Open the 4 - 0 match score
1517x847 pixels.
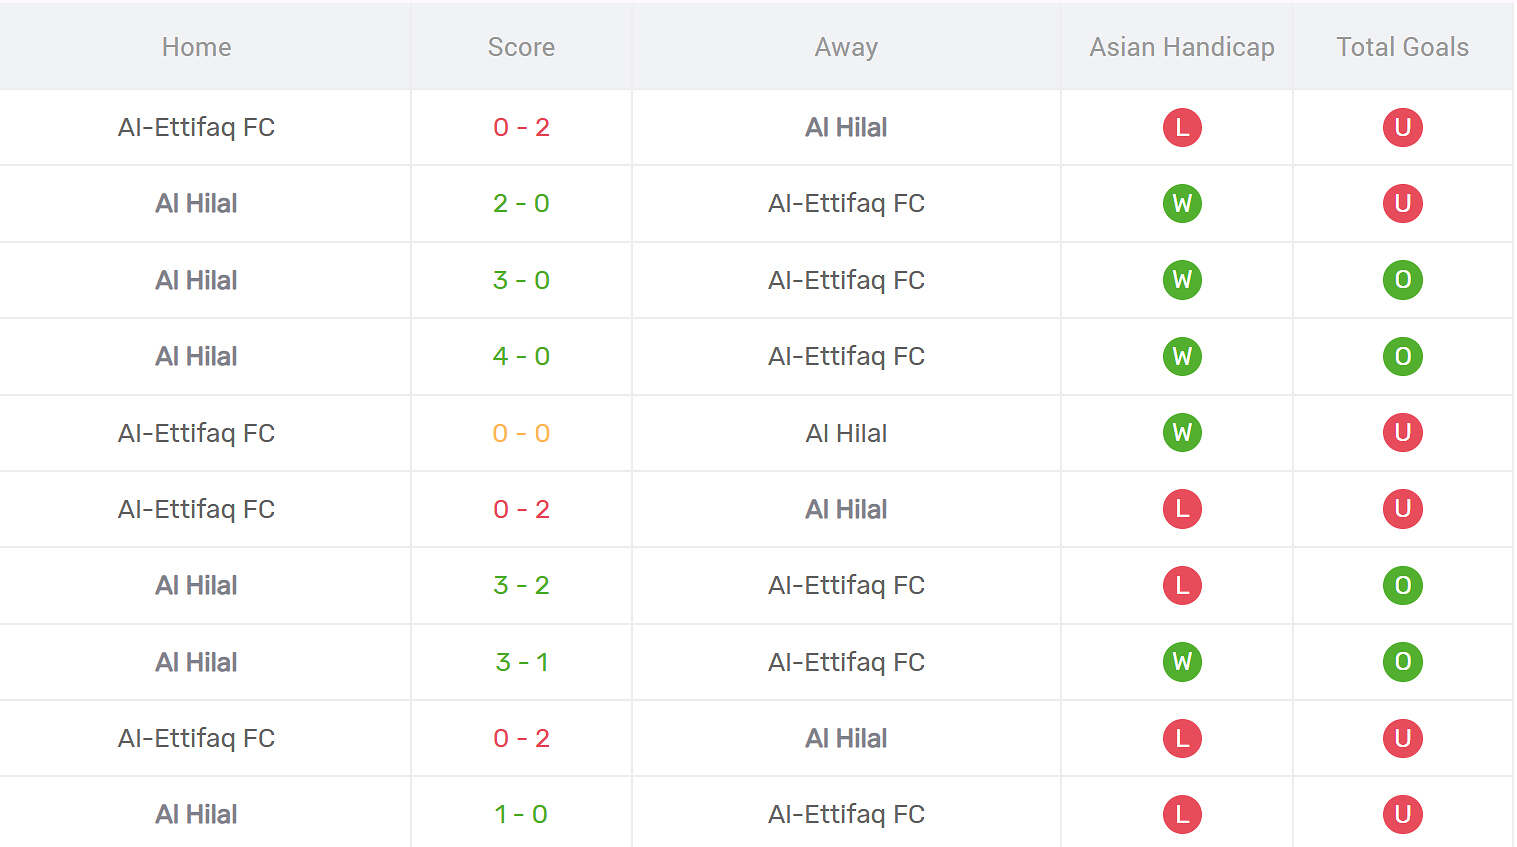pos(521,357)
